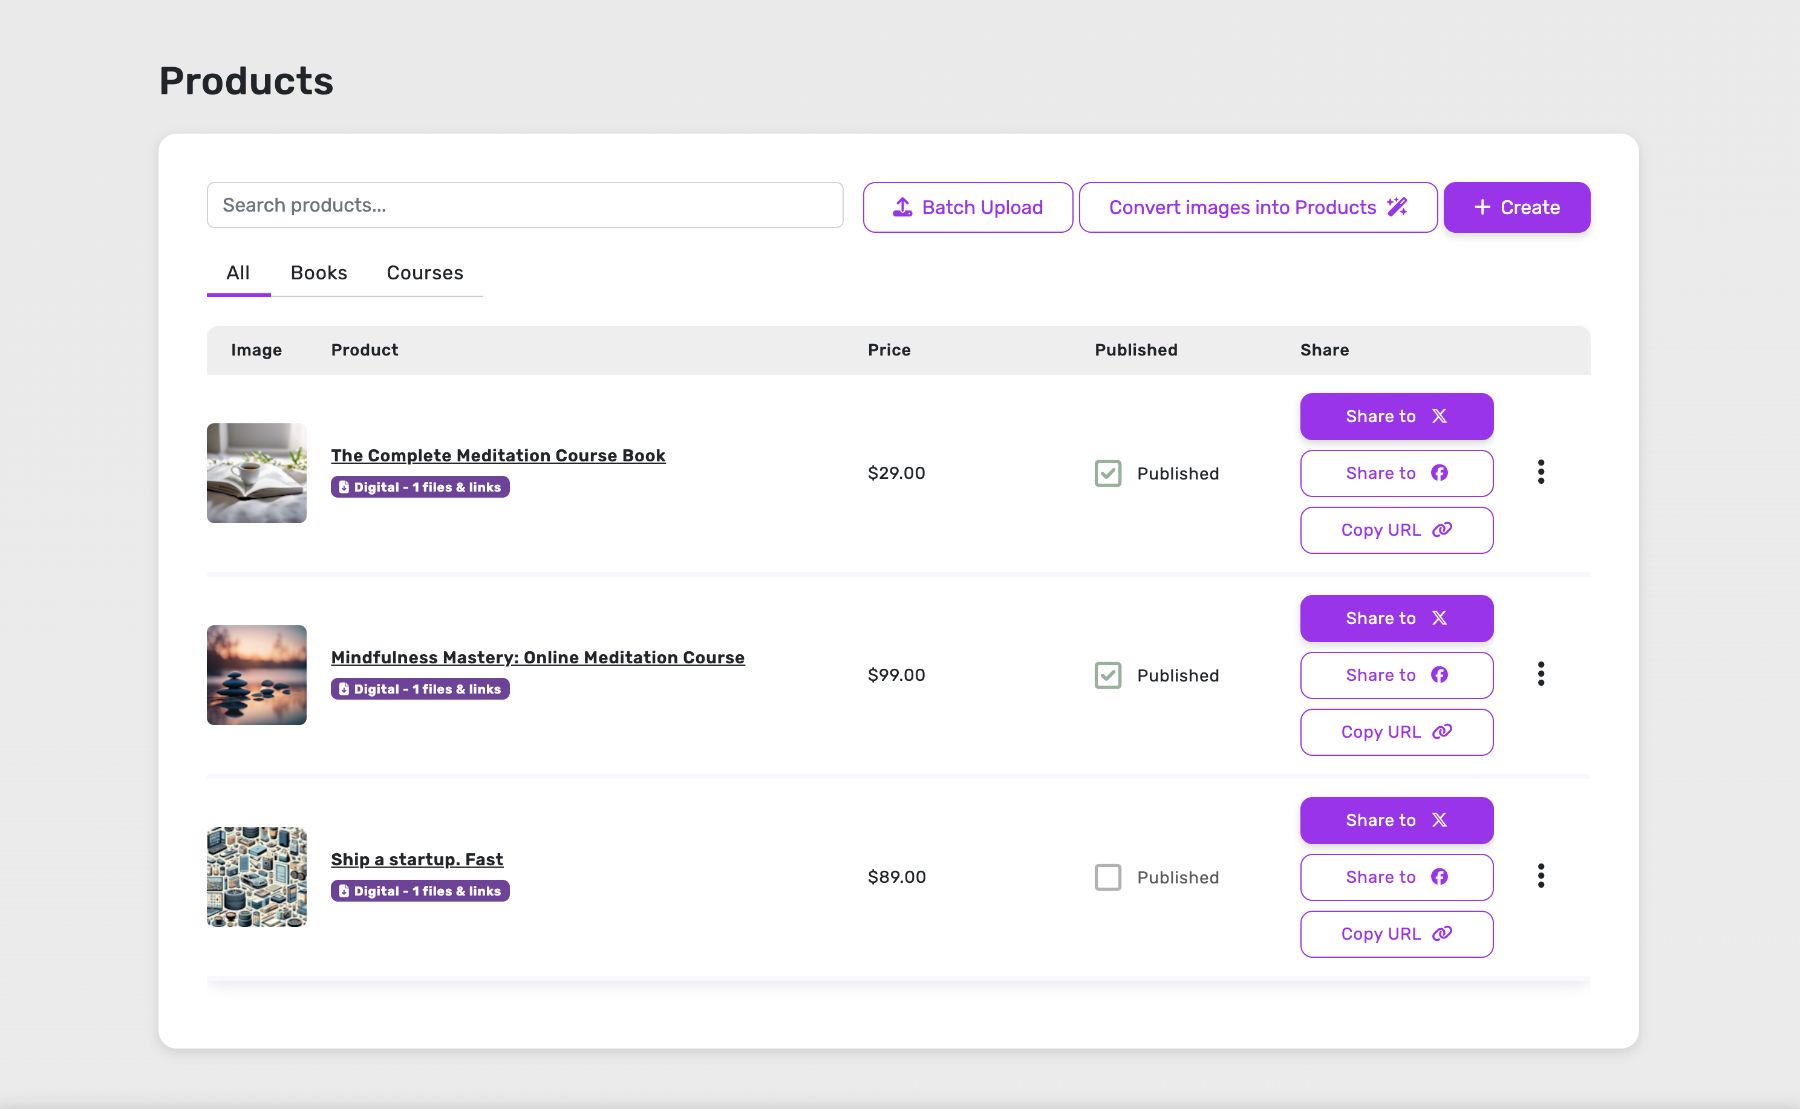Viewport: 1800px width, 1109px height.
Task: Open the Mindfulness Mastery stacked stones thumbnail
Action: [257, 675]
